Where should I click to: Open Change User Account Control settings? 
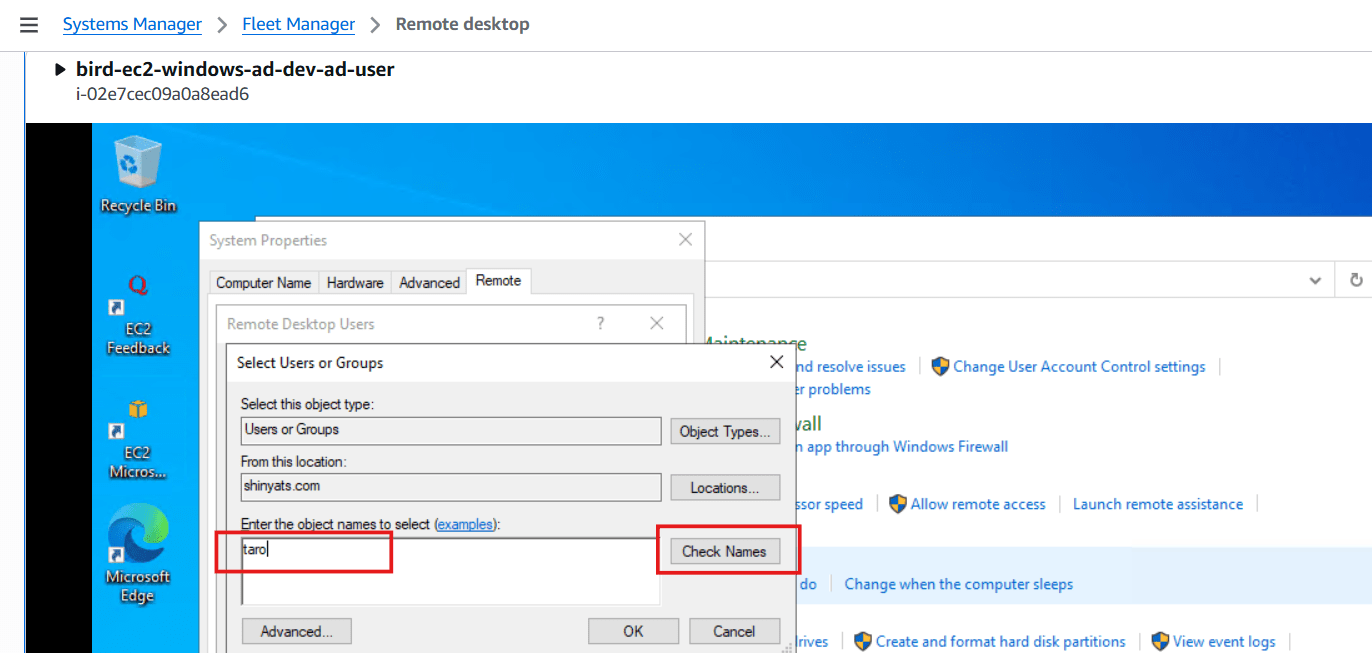click(1079, 367)
